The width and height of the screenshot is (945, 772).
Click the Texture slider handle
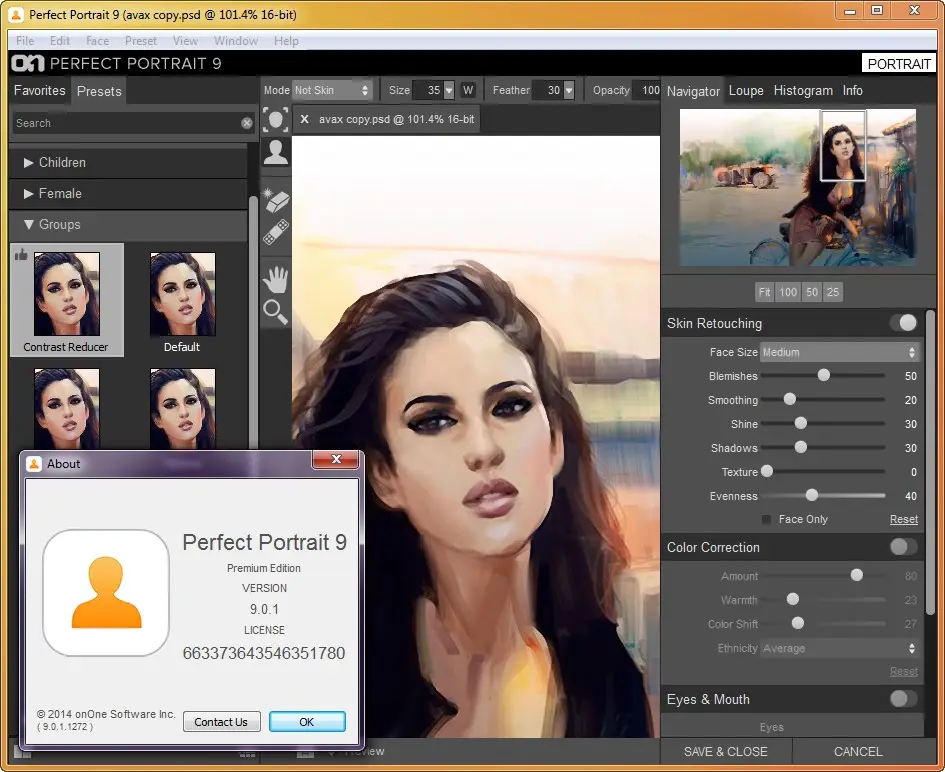click(767, 471)
